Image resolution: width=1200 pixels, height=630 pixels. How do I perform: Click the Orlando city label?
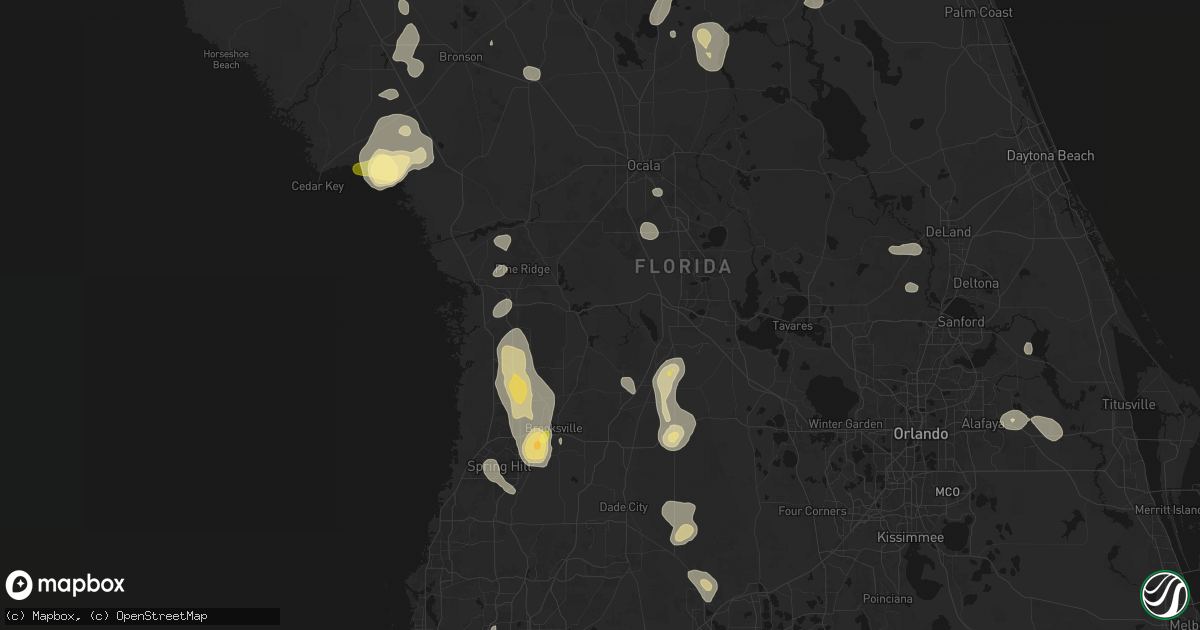click(920, 434)
